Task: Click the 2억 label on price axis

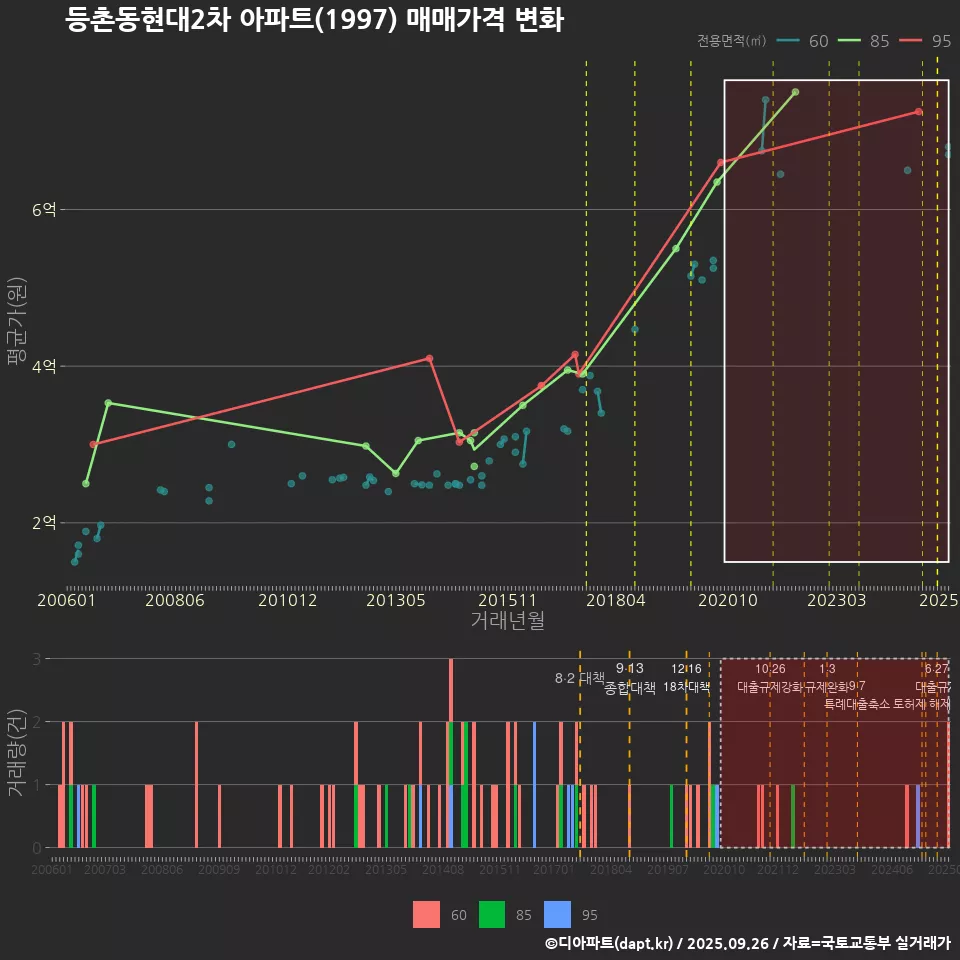Action: 44,523
